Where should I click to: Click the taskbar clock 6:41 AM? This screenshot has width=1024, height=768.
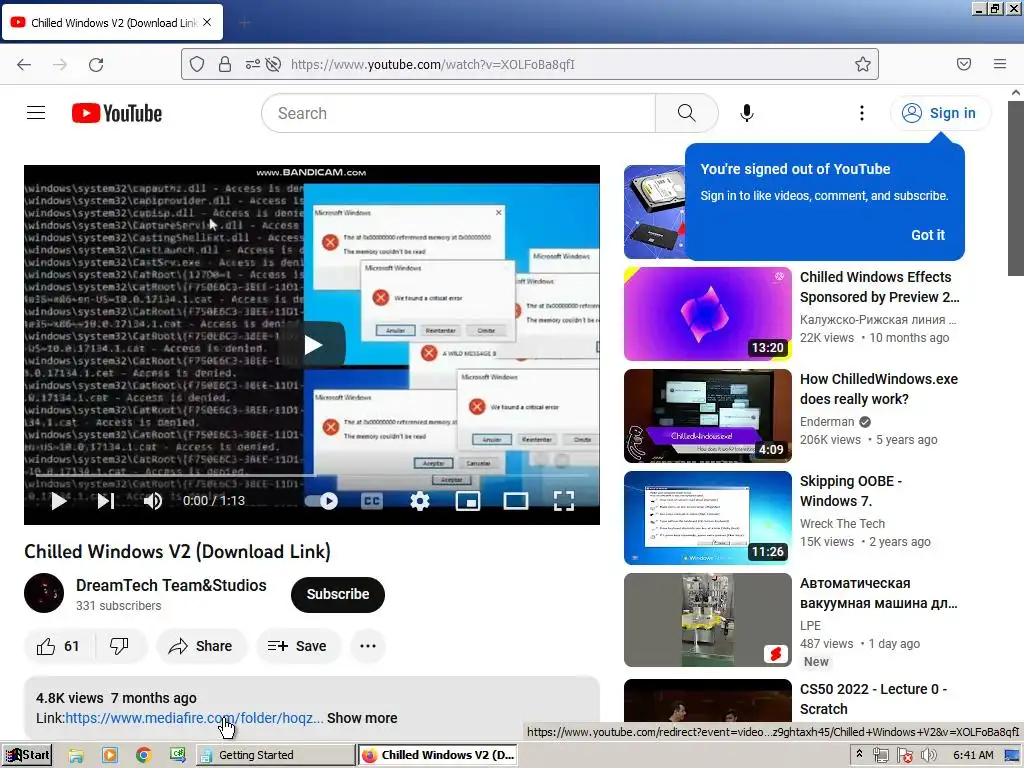[x=973, y=756]
